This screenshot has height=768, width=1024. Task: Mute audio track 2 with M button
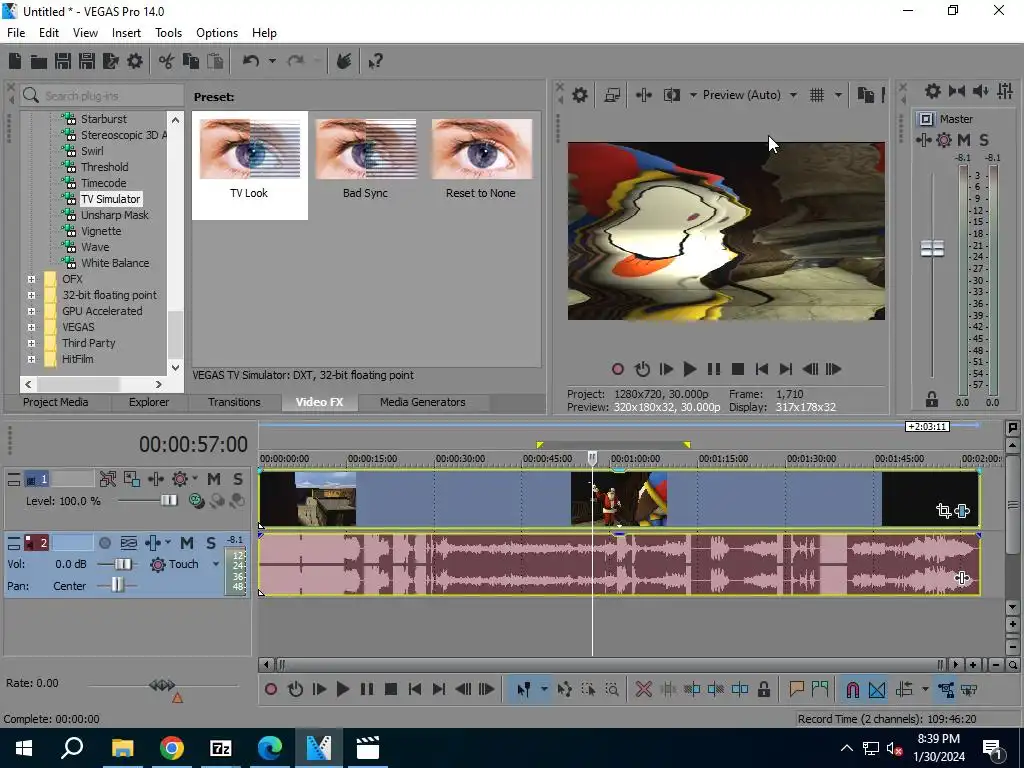click(x=187, y=543)
